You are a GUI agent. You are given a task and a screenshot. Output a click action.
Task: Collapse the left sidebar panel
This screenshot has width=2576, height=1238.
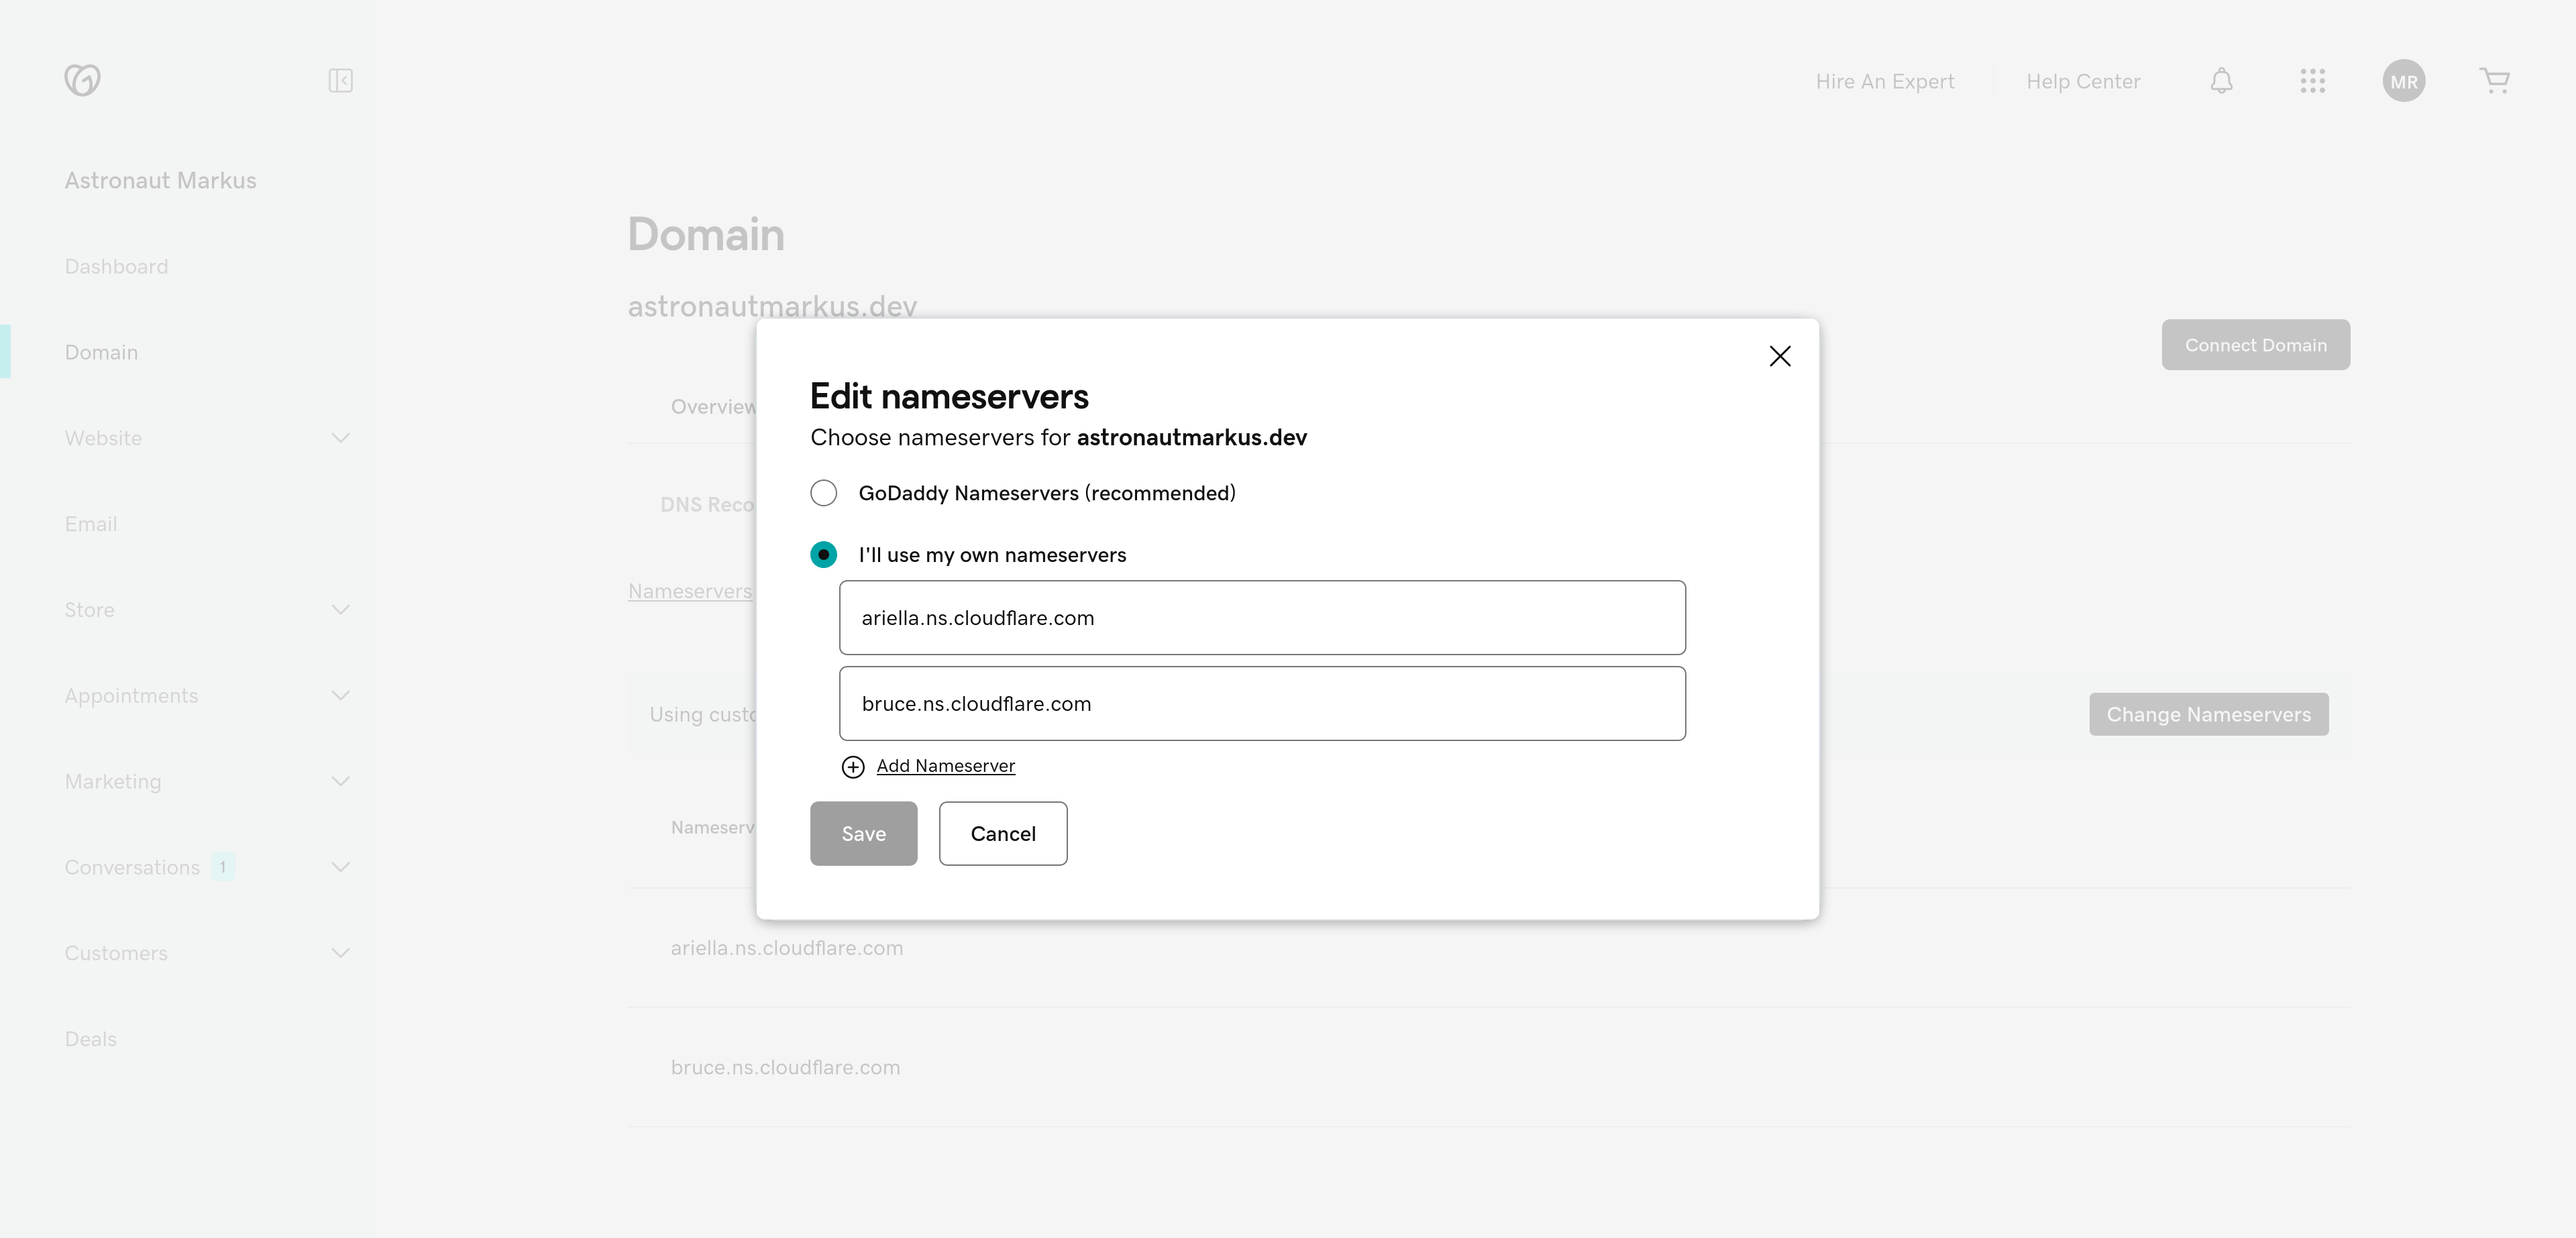tap(340, 81)
